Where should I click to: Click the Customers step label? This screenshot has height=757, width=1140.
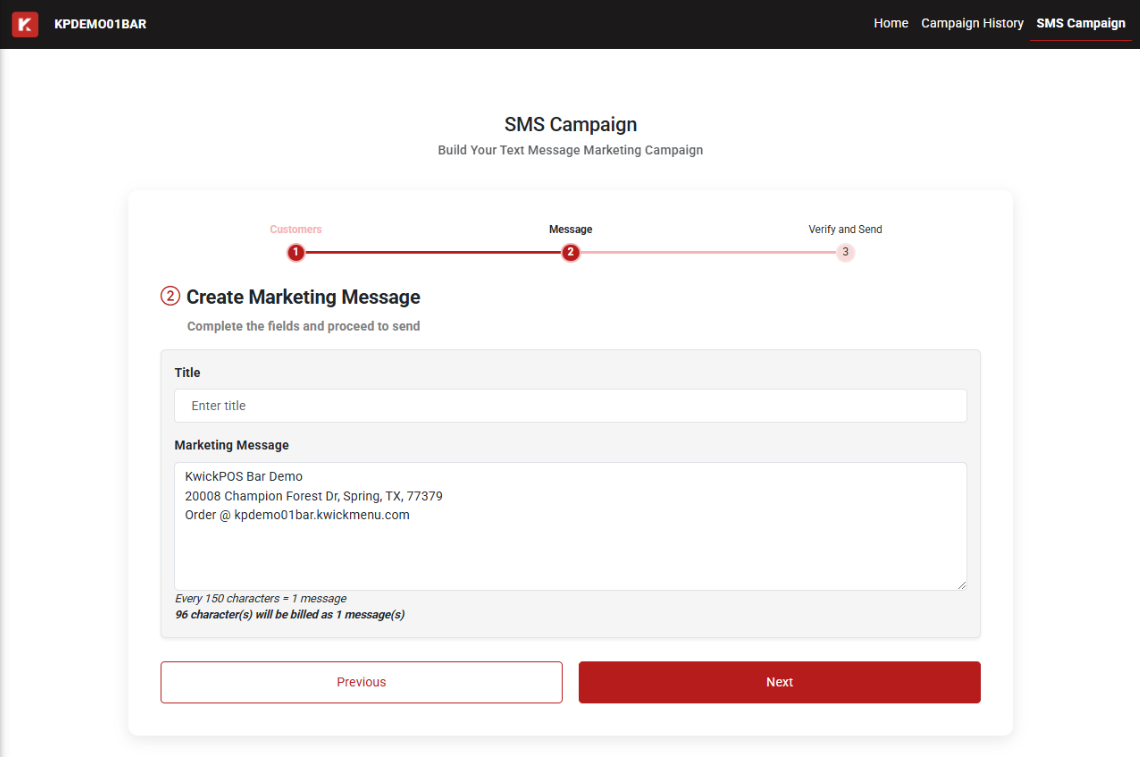tap(296, 229)
